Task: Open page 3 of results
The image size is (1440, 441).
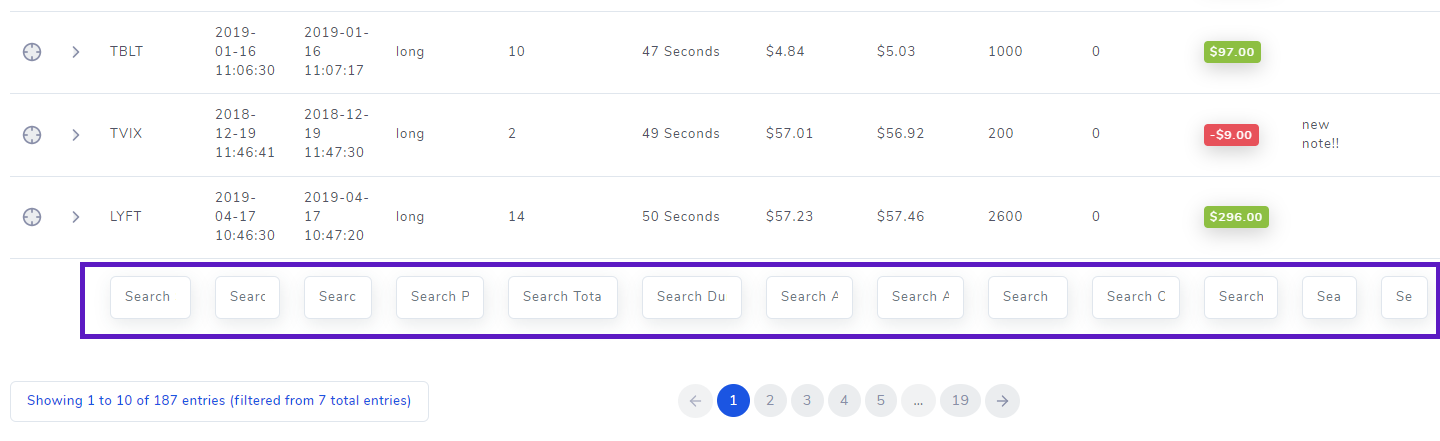Action: click(807, 401)
